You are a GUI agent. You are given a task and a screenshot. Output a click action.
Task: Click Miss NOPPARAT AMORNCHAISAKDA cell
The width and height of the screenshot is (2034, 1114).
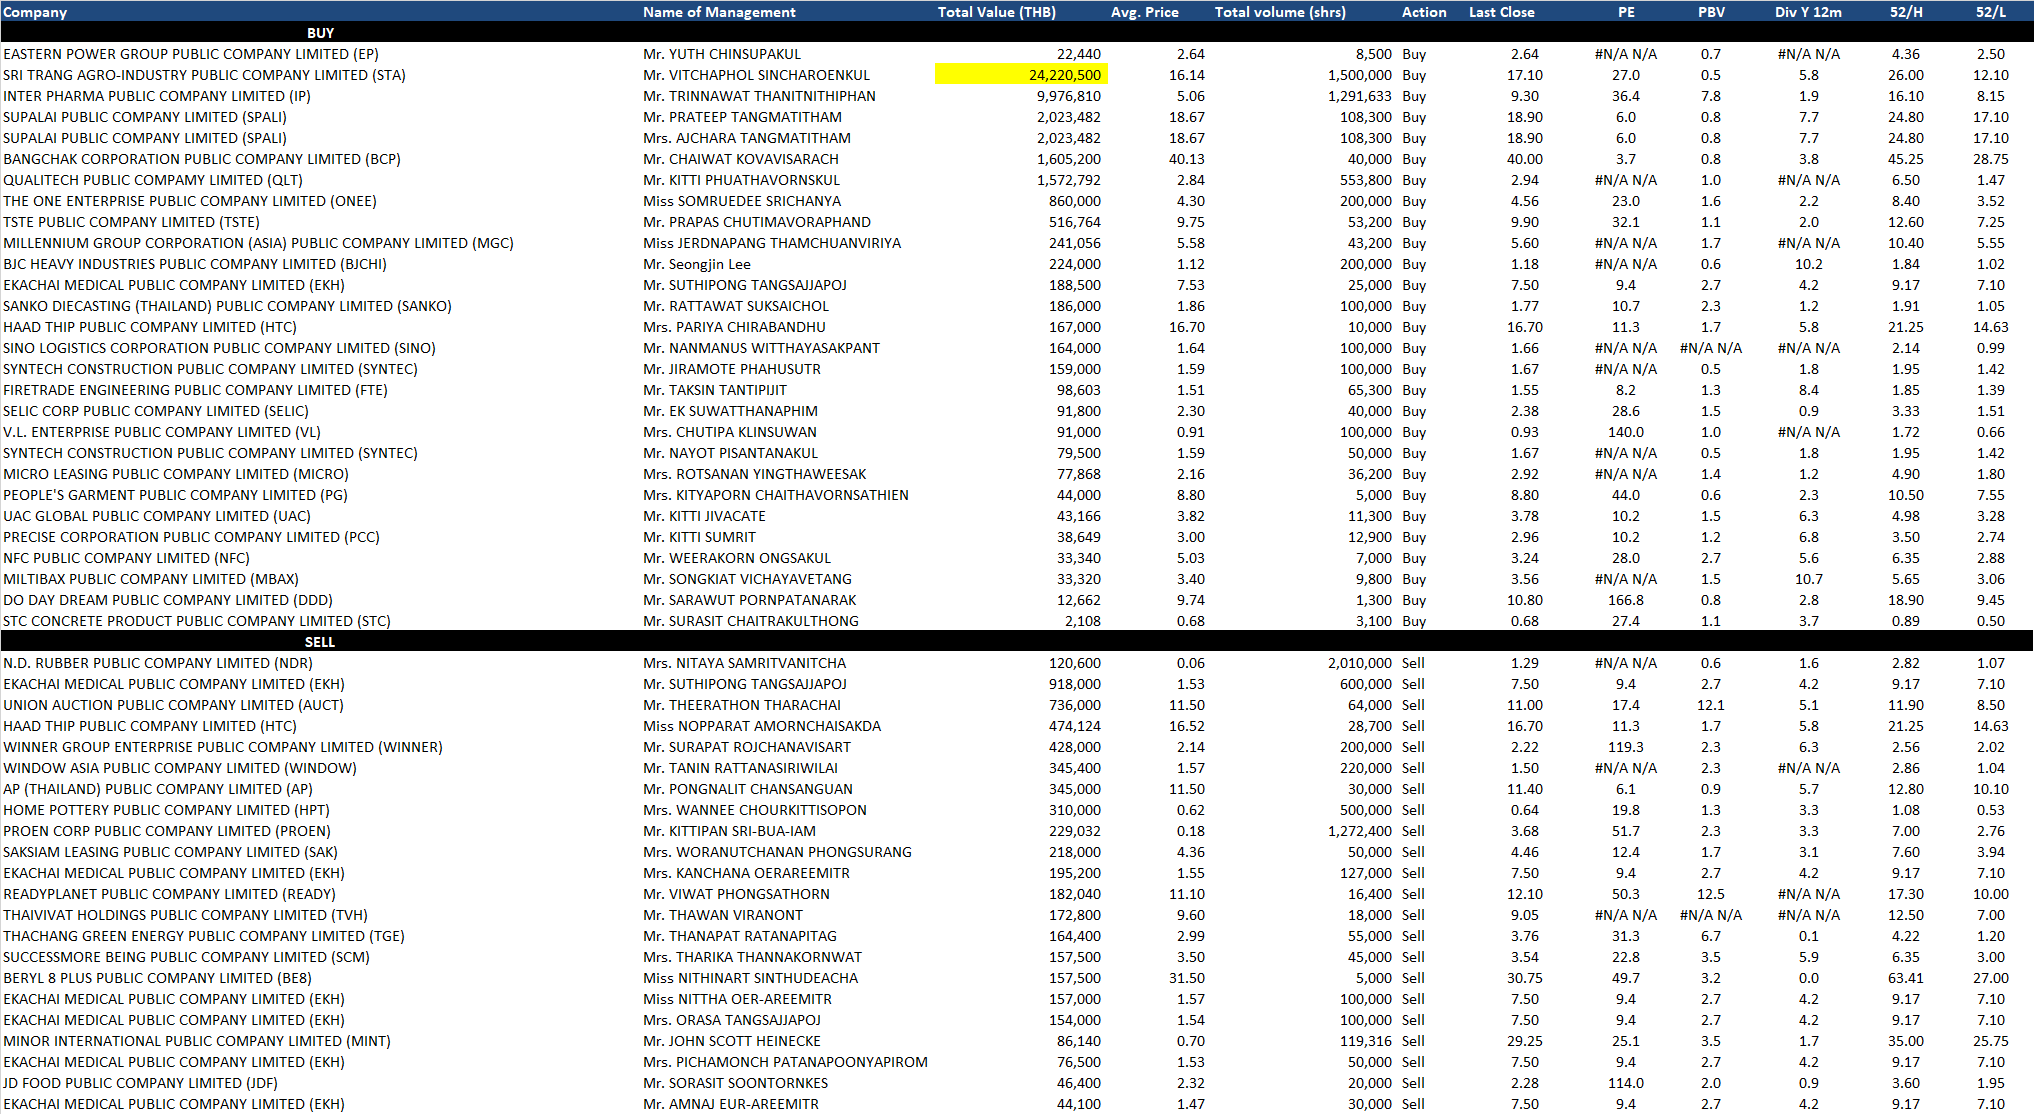762,726
